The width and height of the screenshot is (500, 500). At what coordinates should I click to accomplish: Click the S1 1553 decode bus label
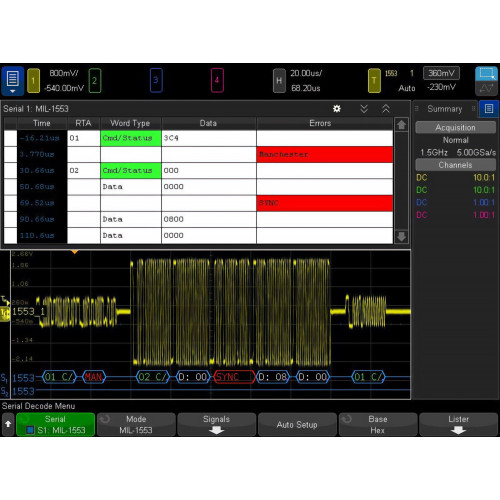tap(18, 378)
